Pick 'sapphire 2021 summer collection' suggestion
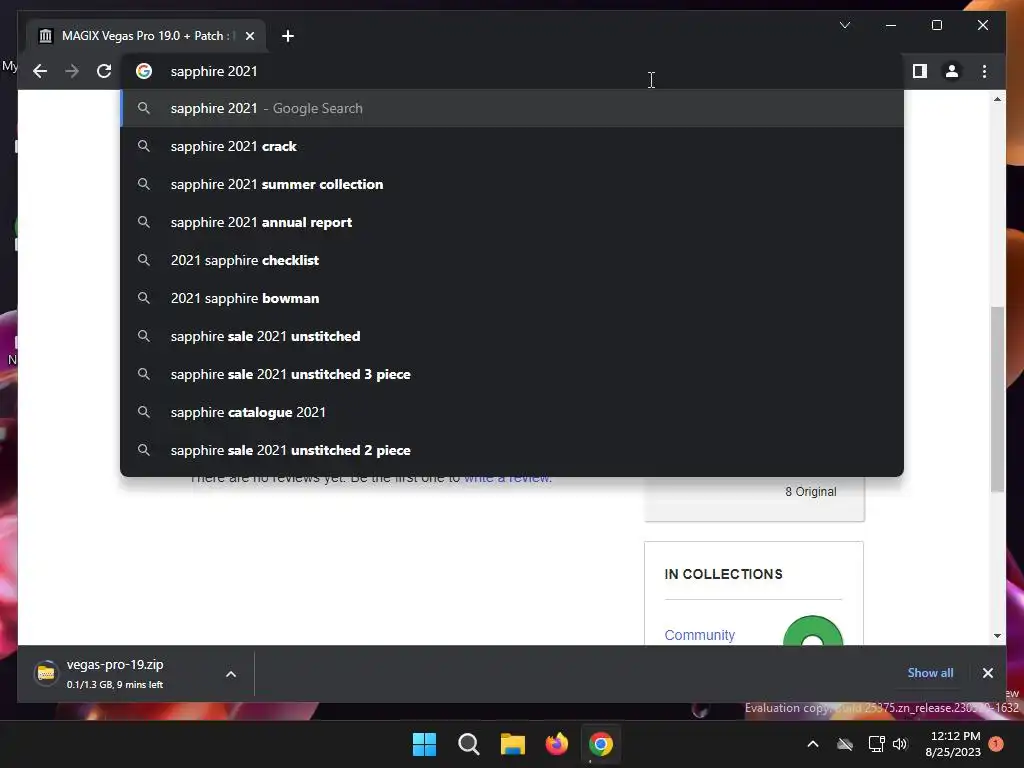This screenshot has height=768, width=1024. click(512, 184)
